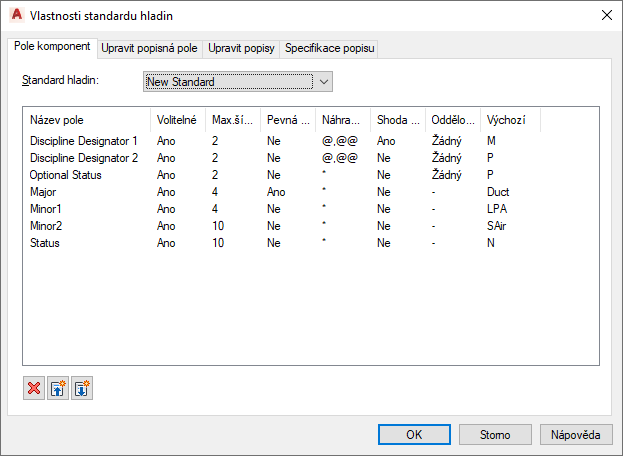Click the red X delete field icon
The height and width of the screenshot is (456, 623).
coord(34,389)
